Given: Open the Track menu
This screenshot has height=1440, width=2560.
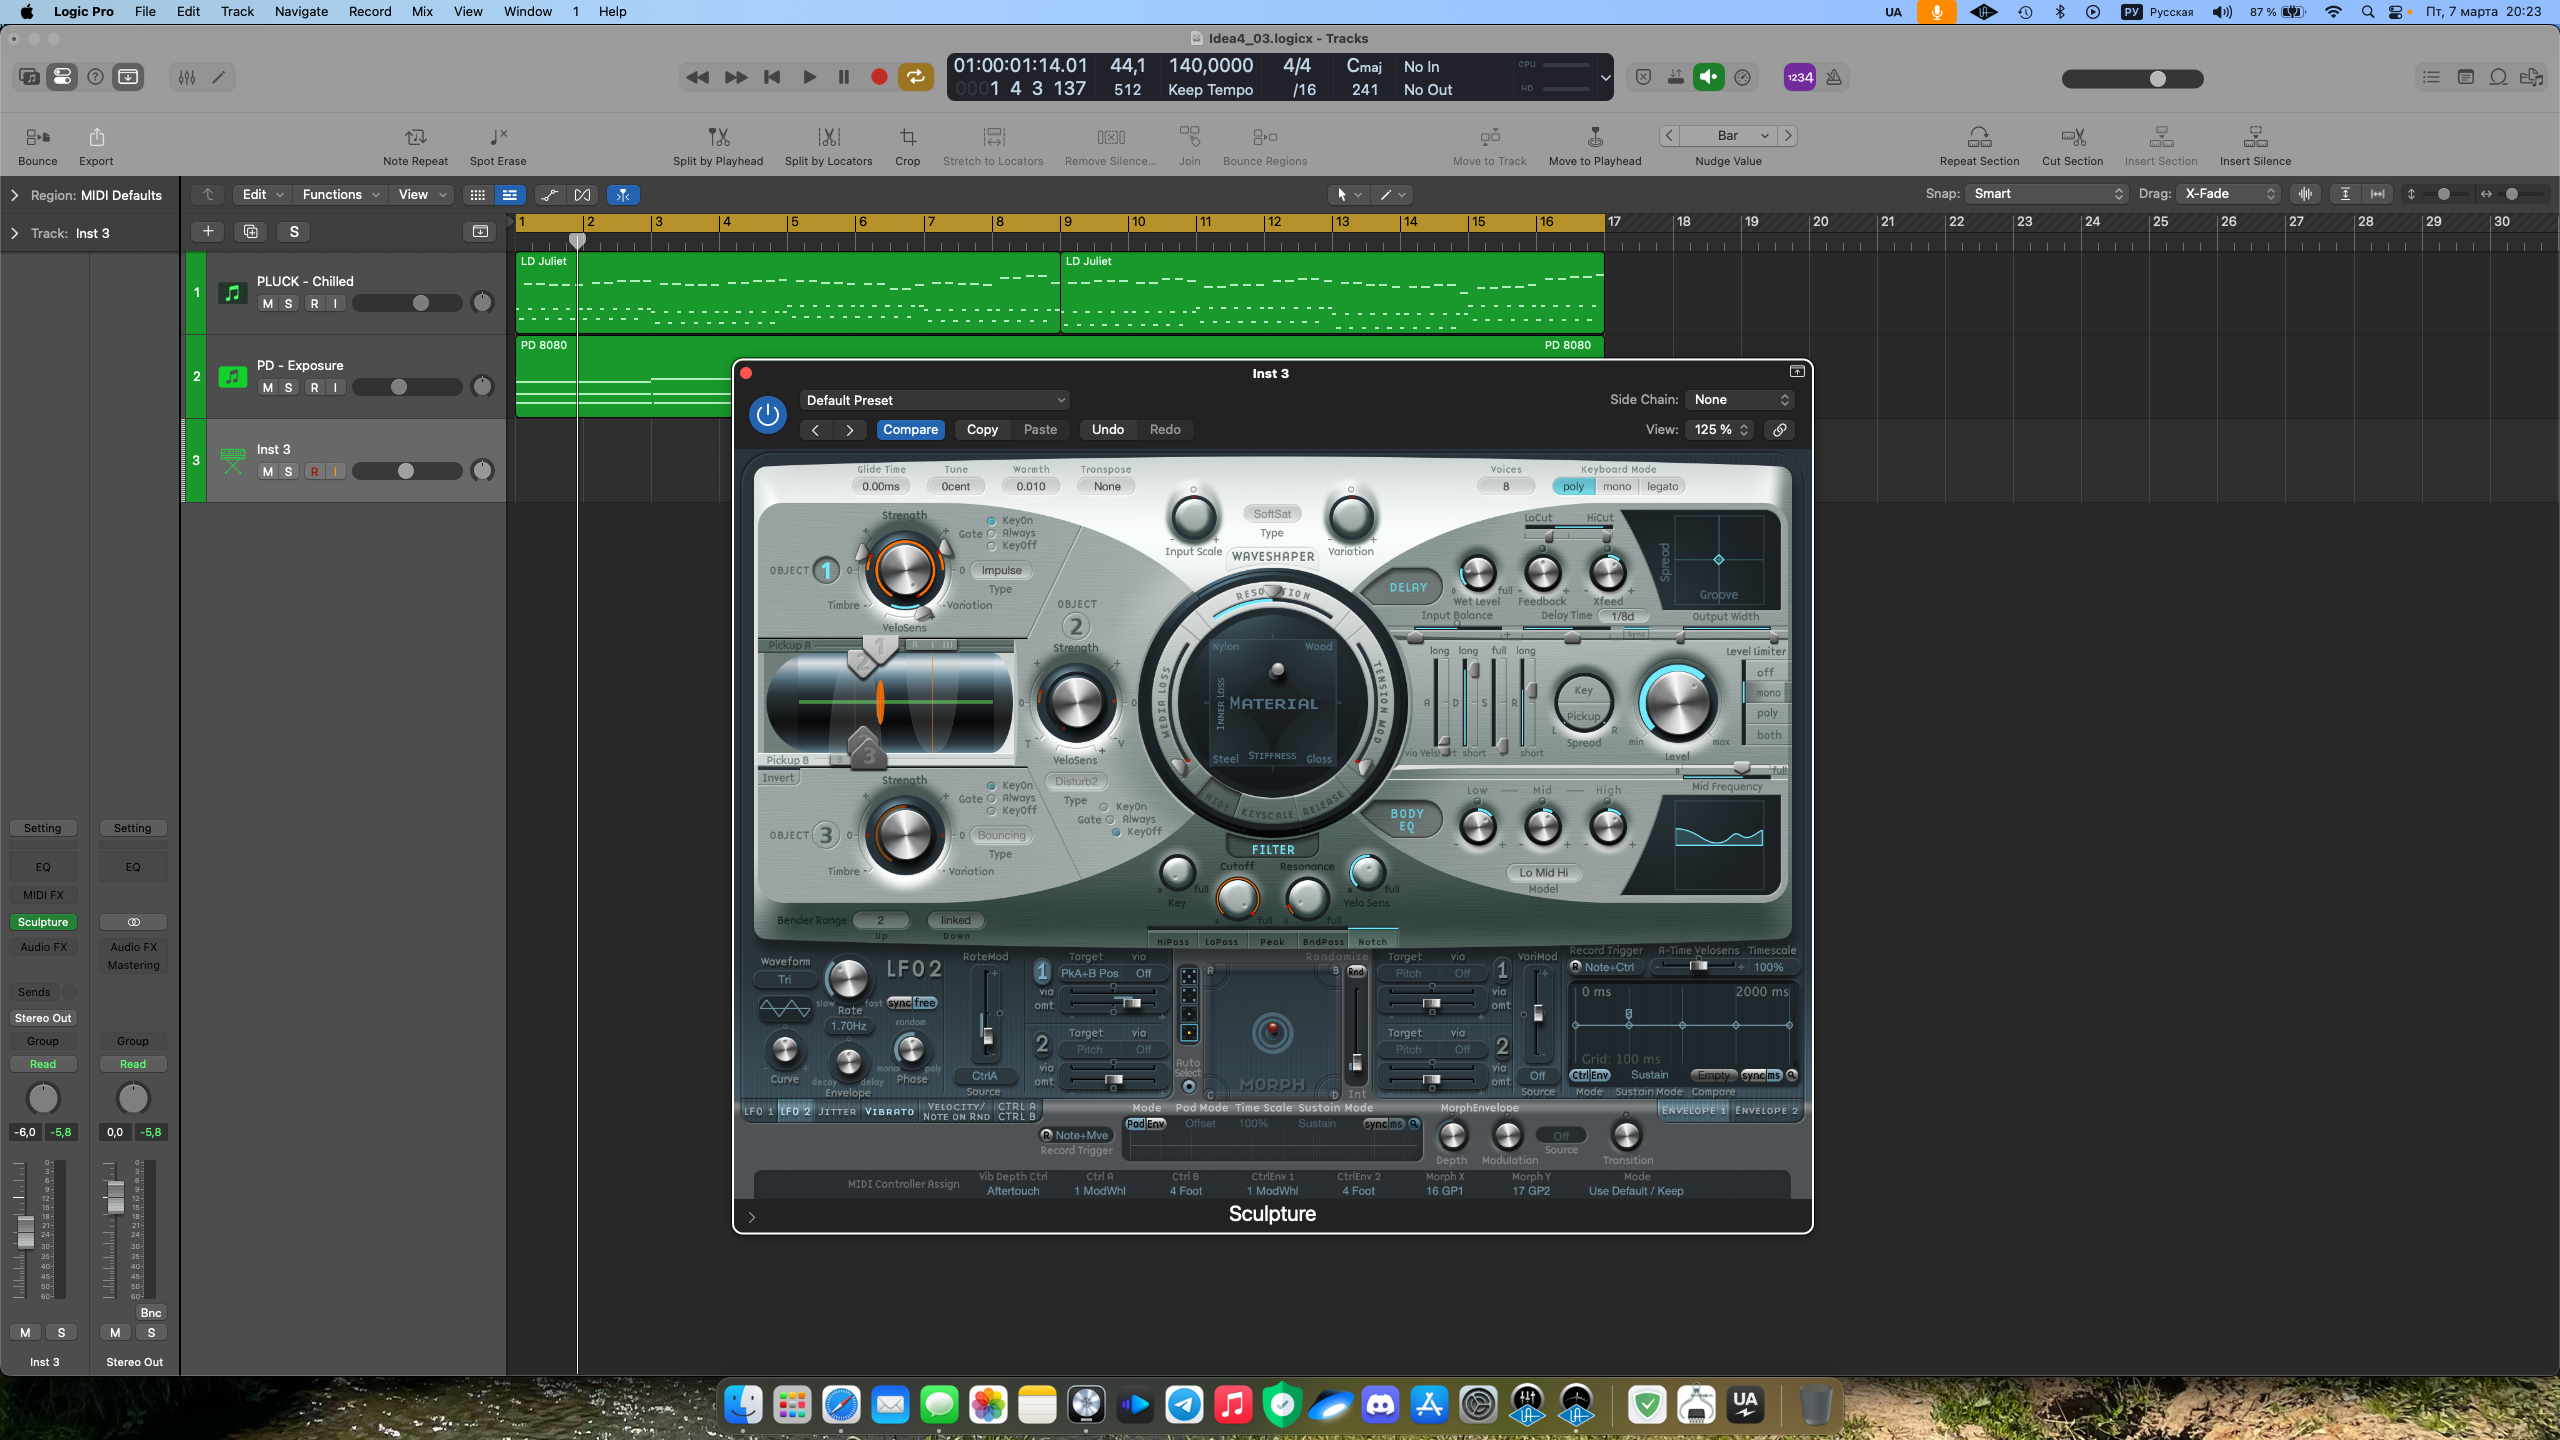Looking at the screenshot, I should 237,12.
